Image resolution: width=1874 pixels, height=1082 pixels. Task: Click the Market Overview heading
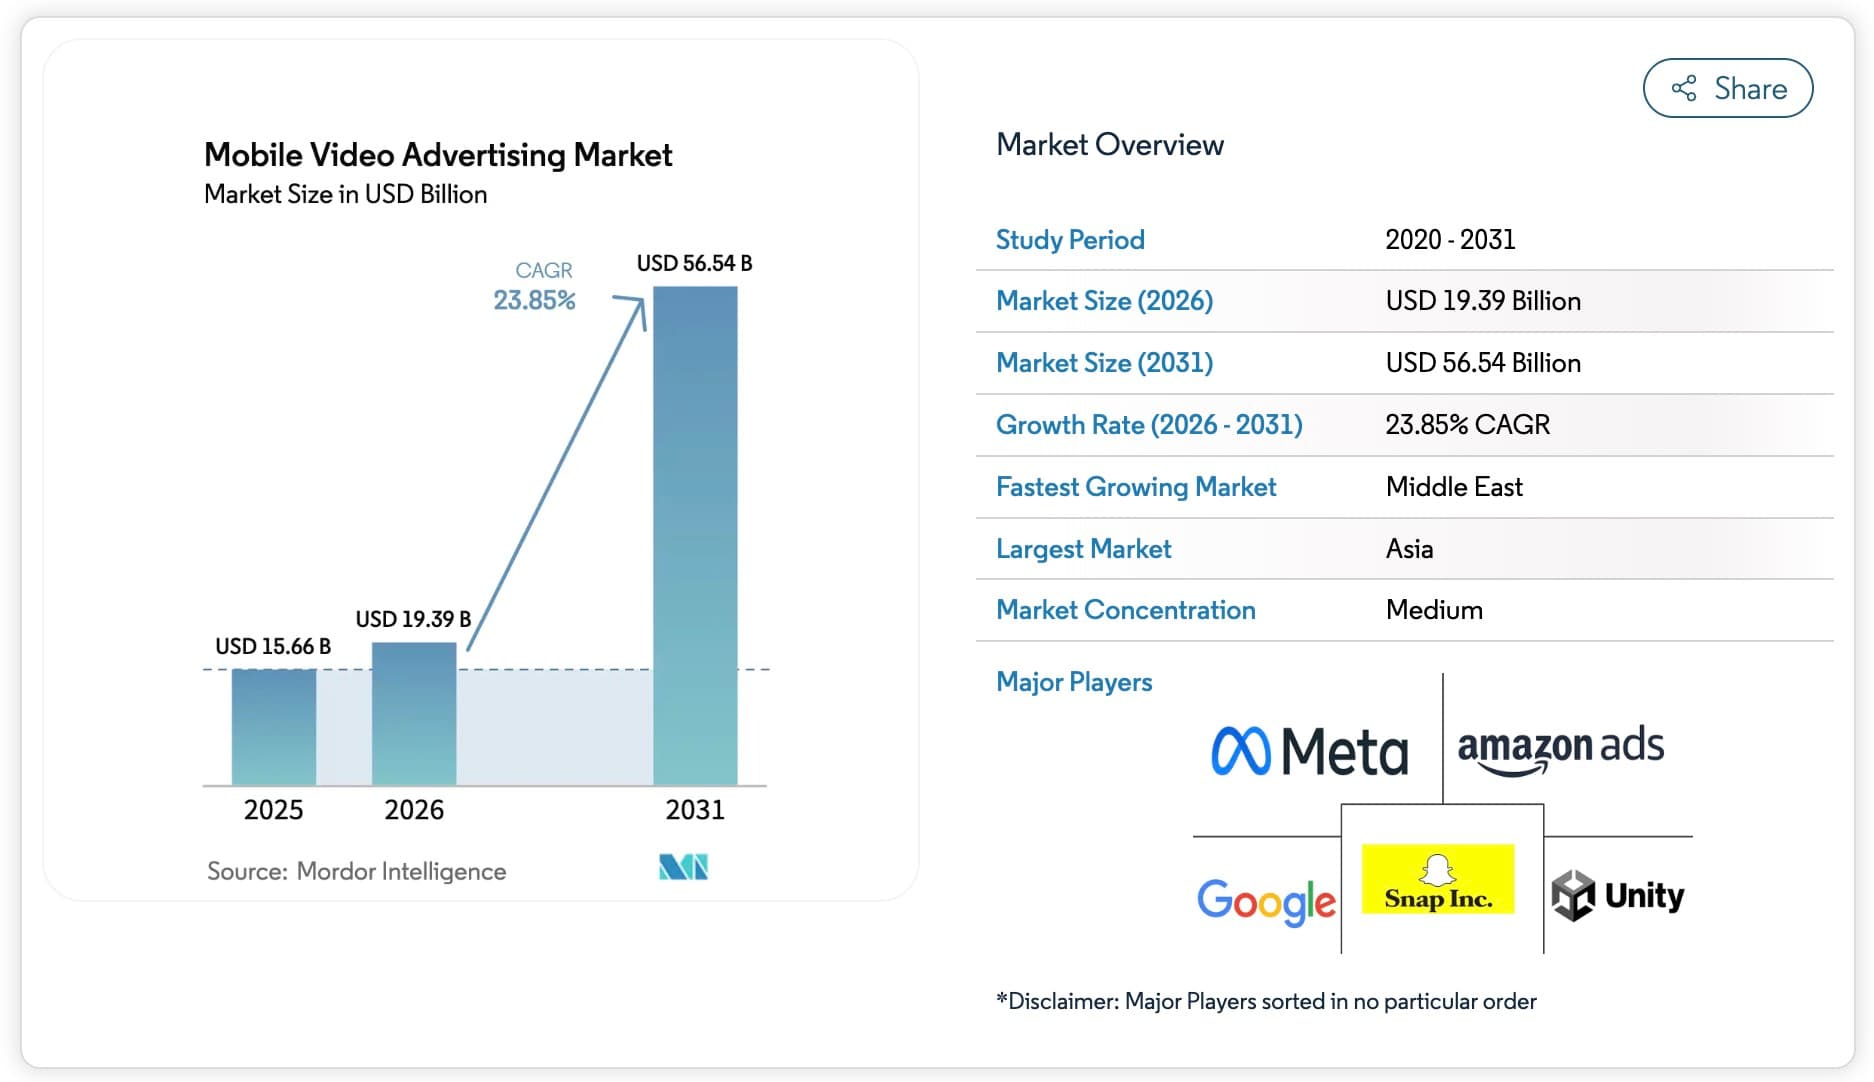pyautogui.click(x=1109, y=145)
